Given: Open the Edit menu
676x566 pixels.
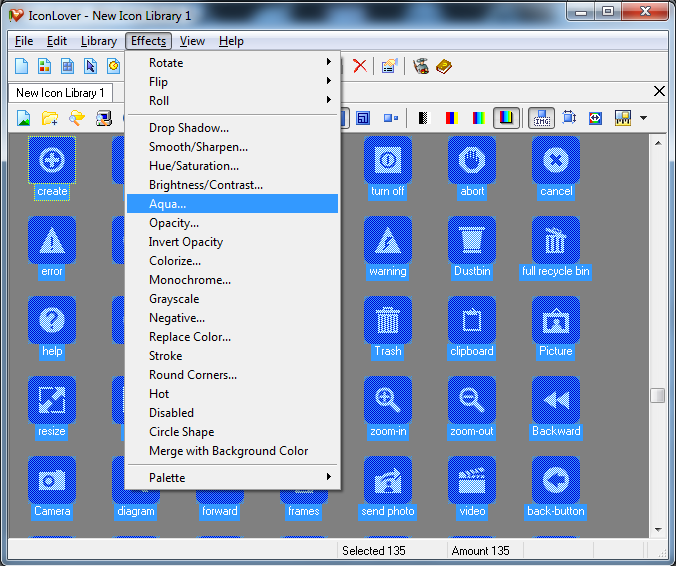Looking at the screenshot, I should point(56,41).
